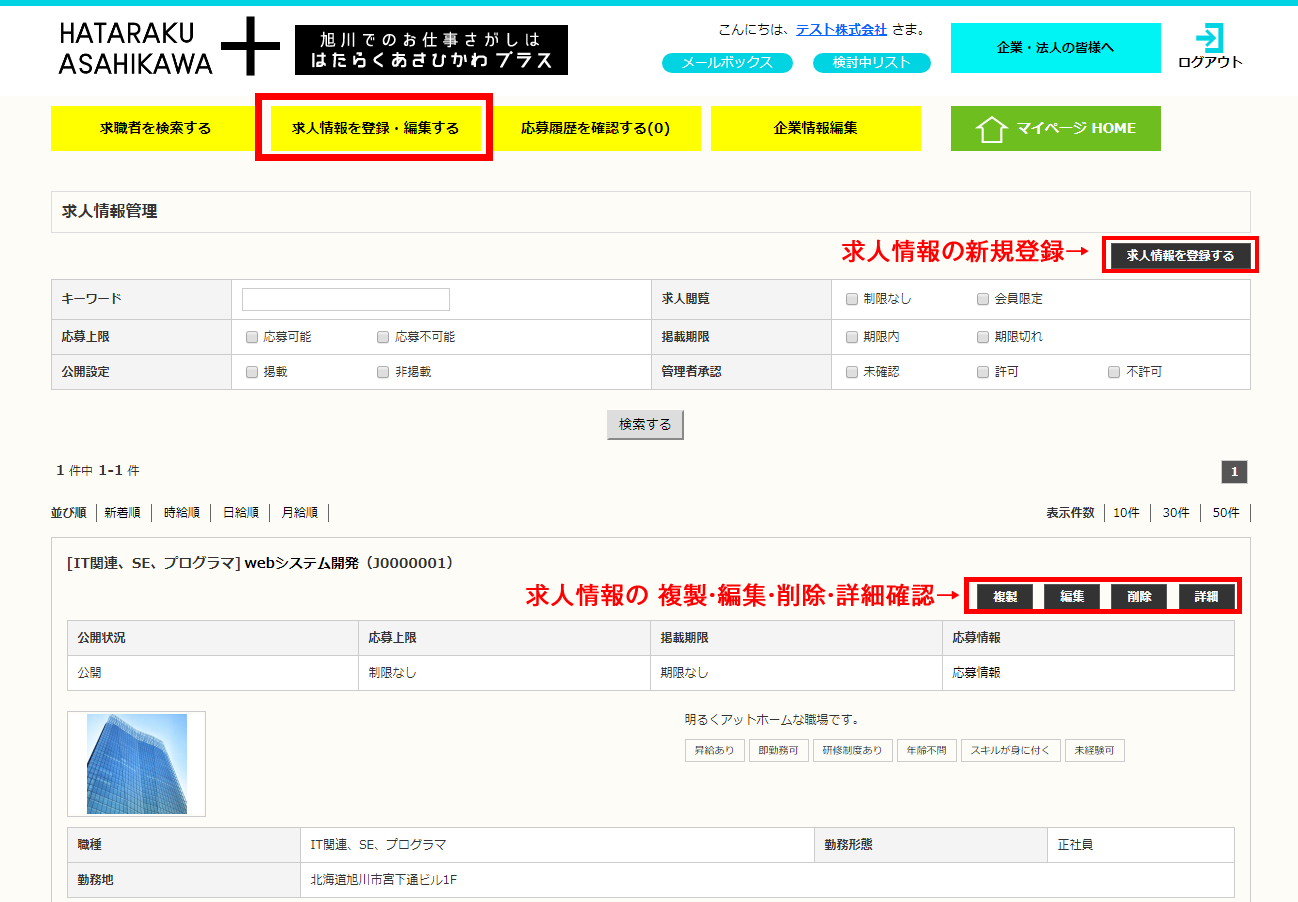Sort results by 日給順
The image size is (1298, 902).
pyautogui.click(x=241, y=513)
